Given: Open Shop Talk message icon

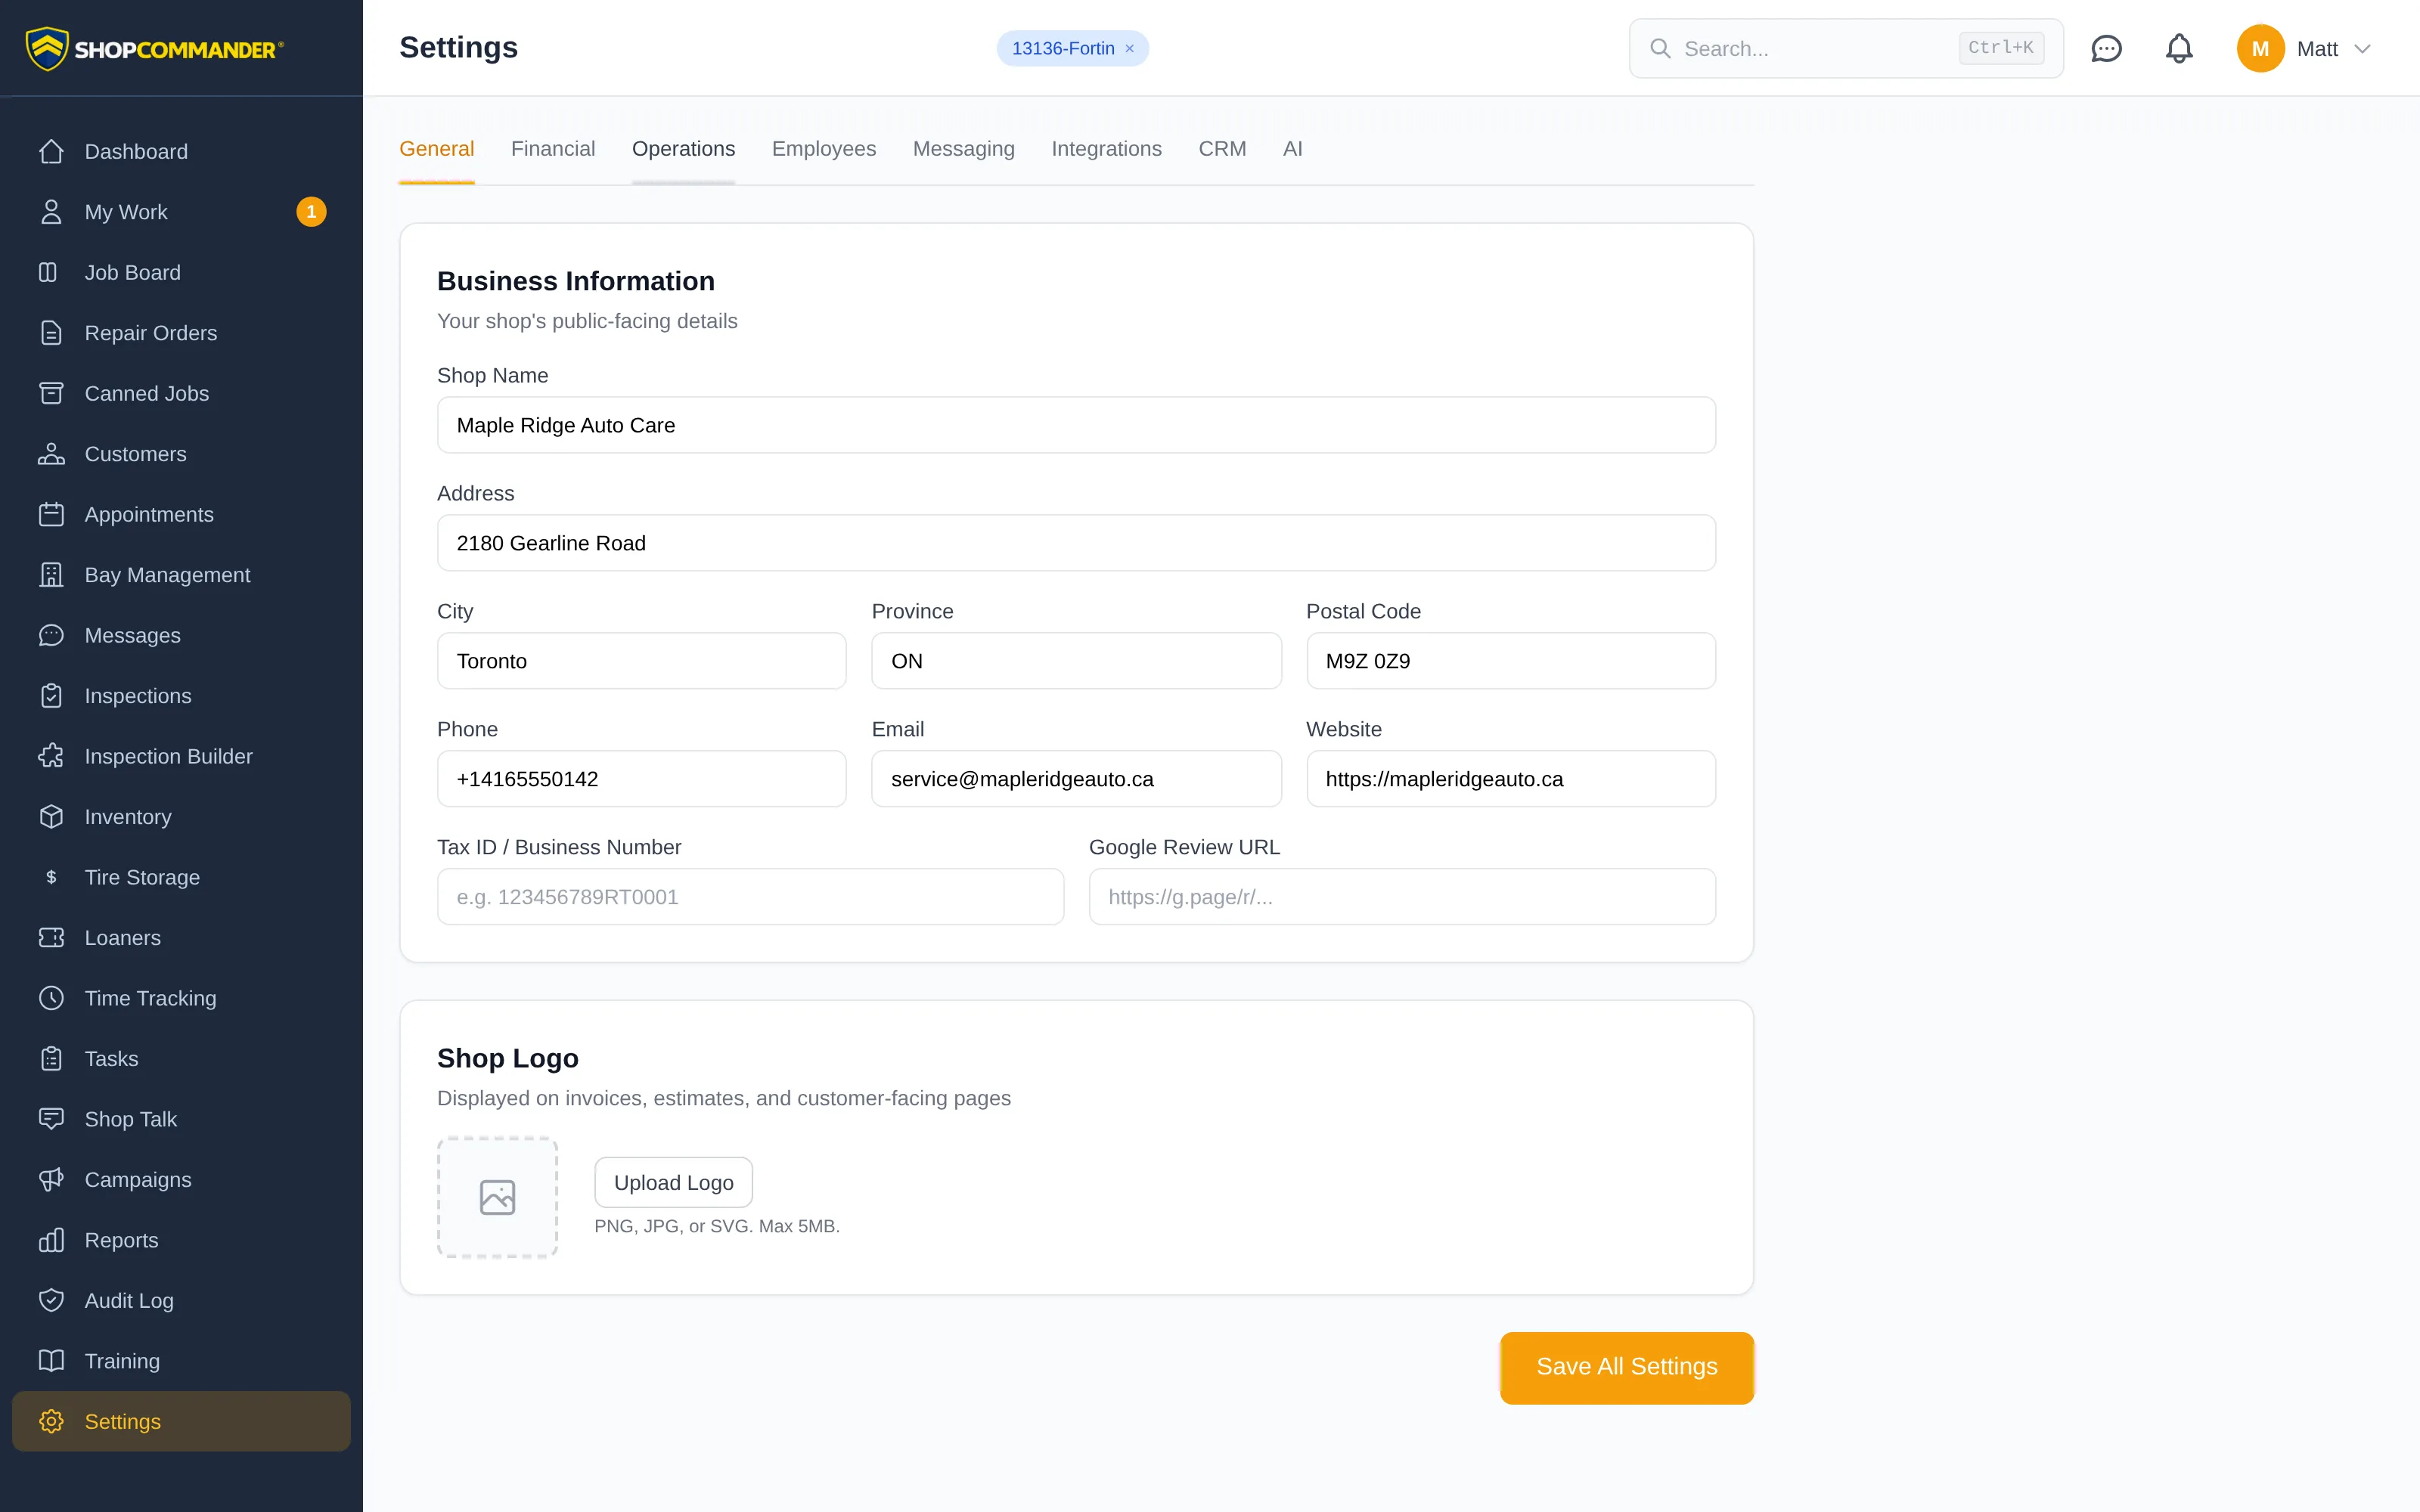Looking at the screenshot, I should click(51, 1120).
